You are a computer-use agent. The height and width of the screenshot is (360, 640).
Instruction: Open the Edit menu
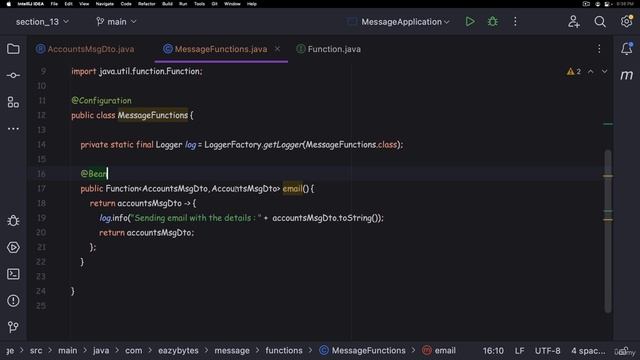[x=68, y=4]
